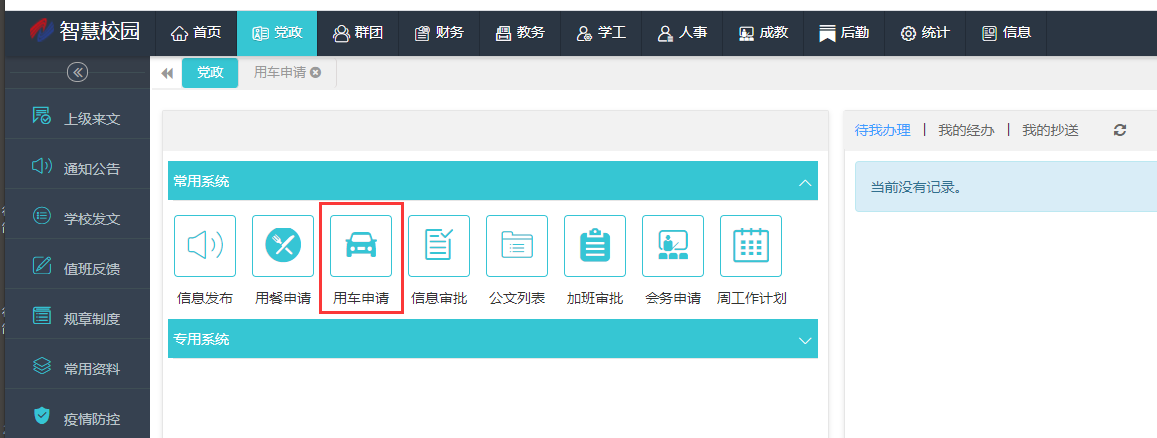
Task: Collapse the sidebar with the double-chevron icon
Action: coord(77,72)
